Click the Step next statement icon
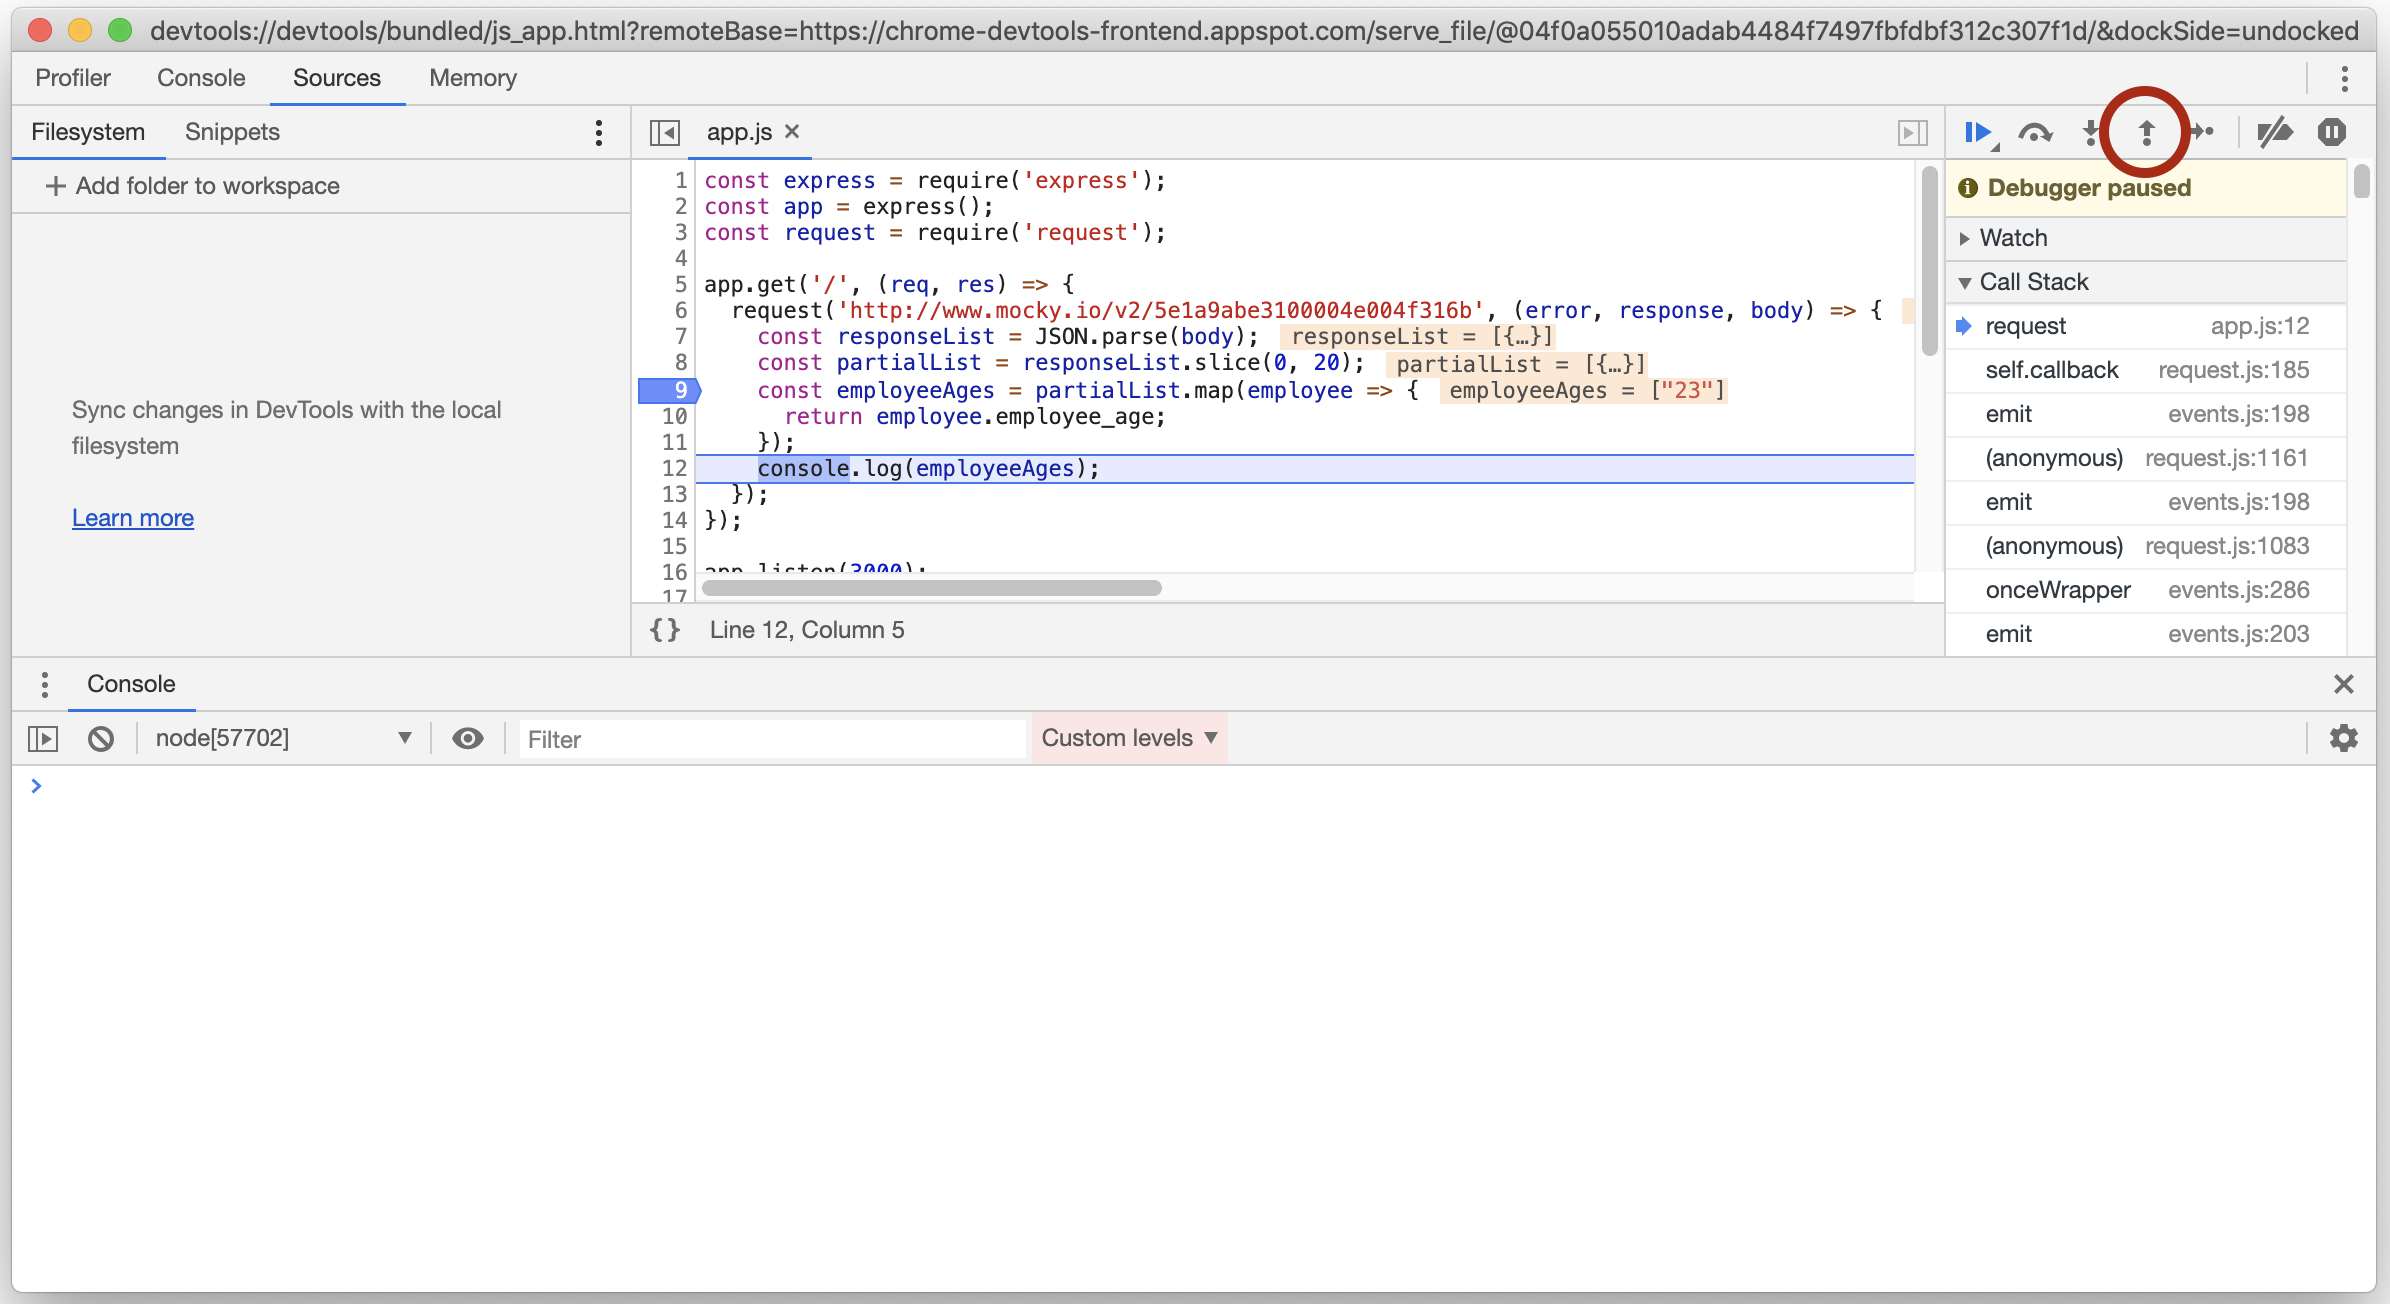2390x1304 pixels. tap(2204, 131)
